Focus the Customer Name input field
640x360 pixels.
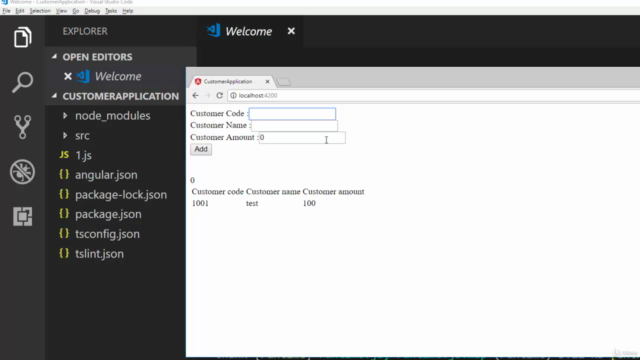tap(294, 126)
